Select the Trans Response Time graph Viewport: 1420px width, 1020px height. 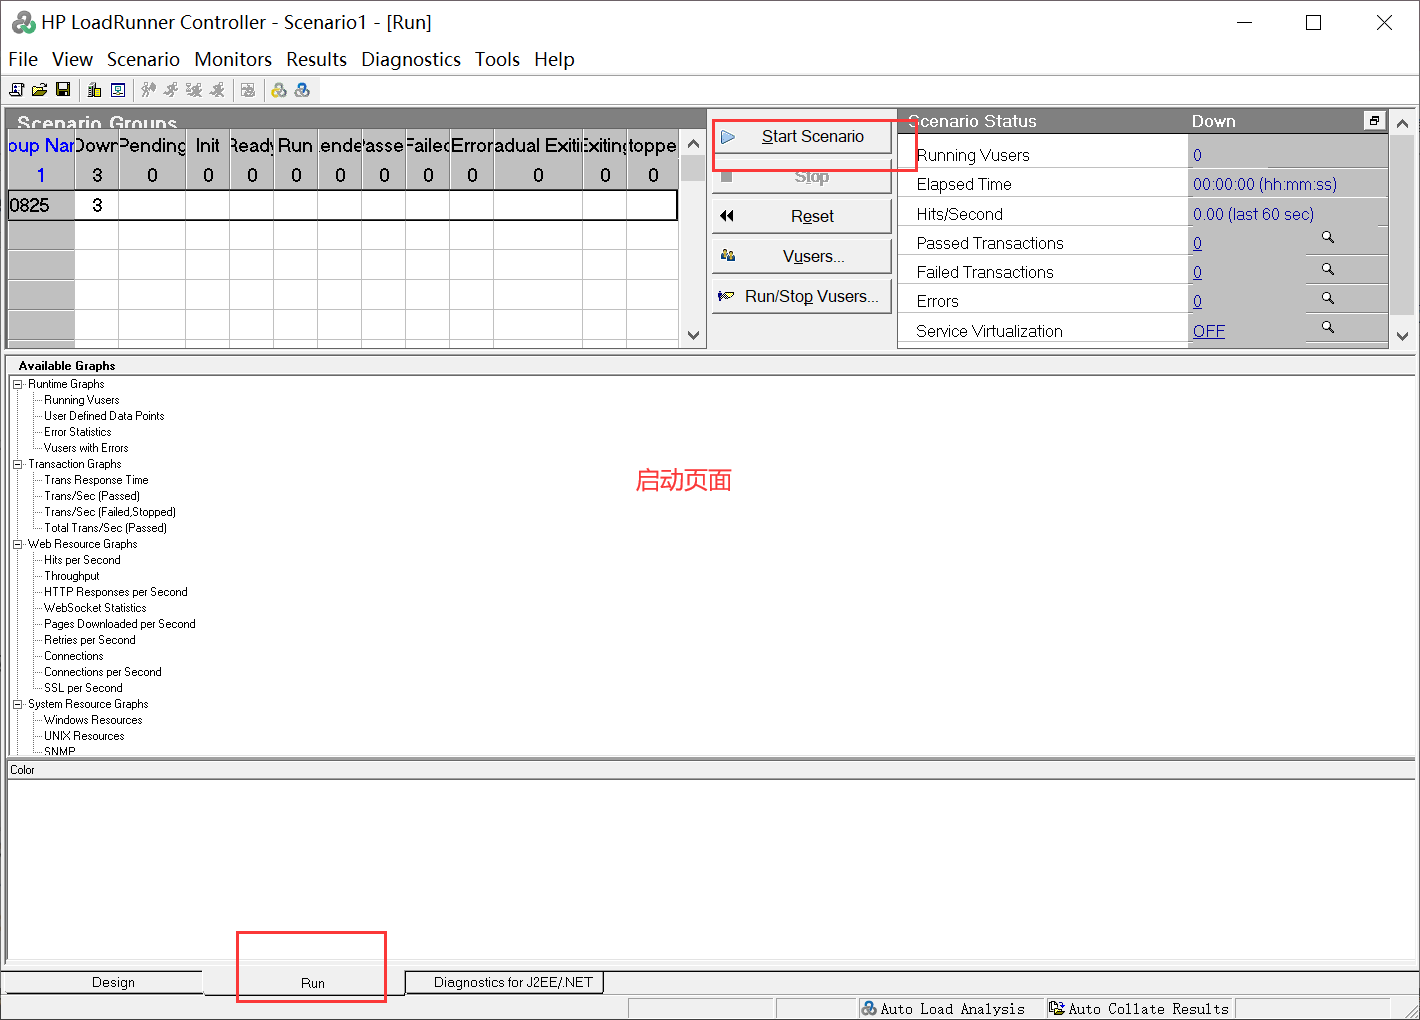96,480
